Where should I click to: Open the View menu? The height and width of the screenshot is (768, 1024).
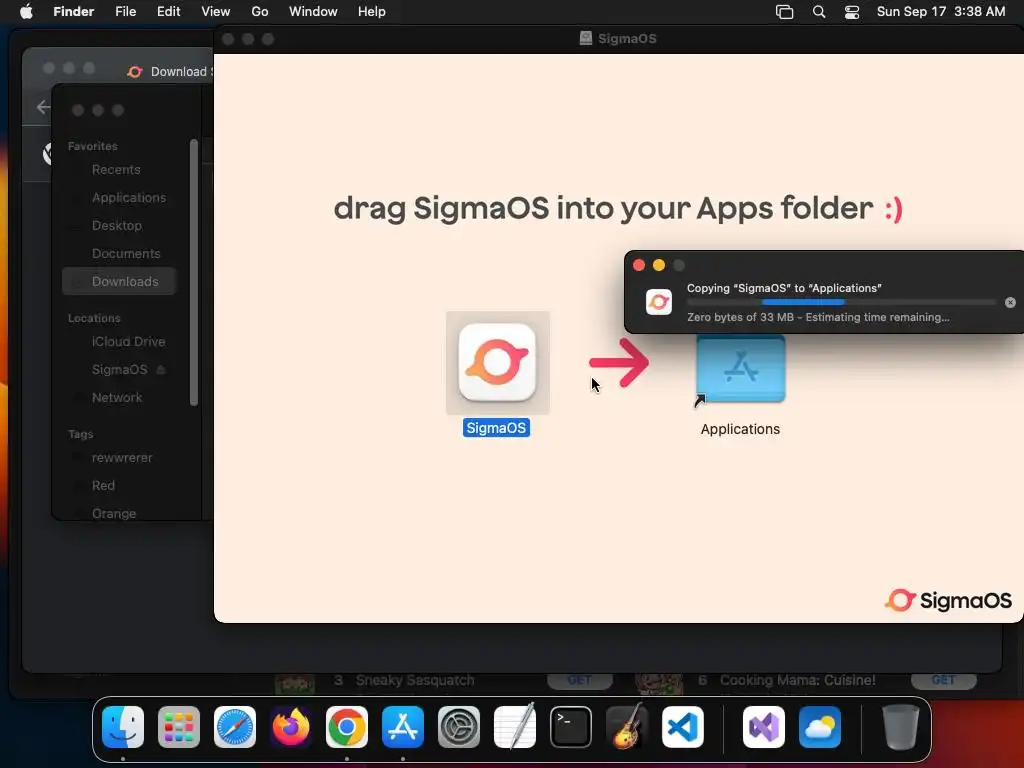(216, 12)
